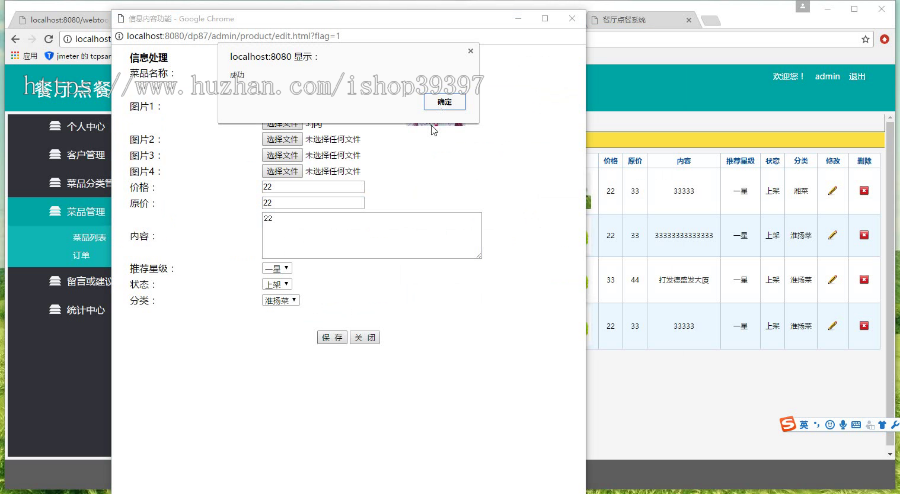Open the 状态 status dropdown

(277, 284)
